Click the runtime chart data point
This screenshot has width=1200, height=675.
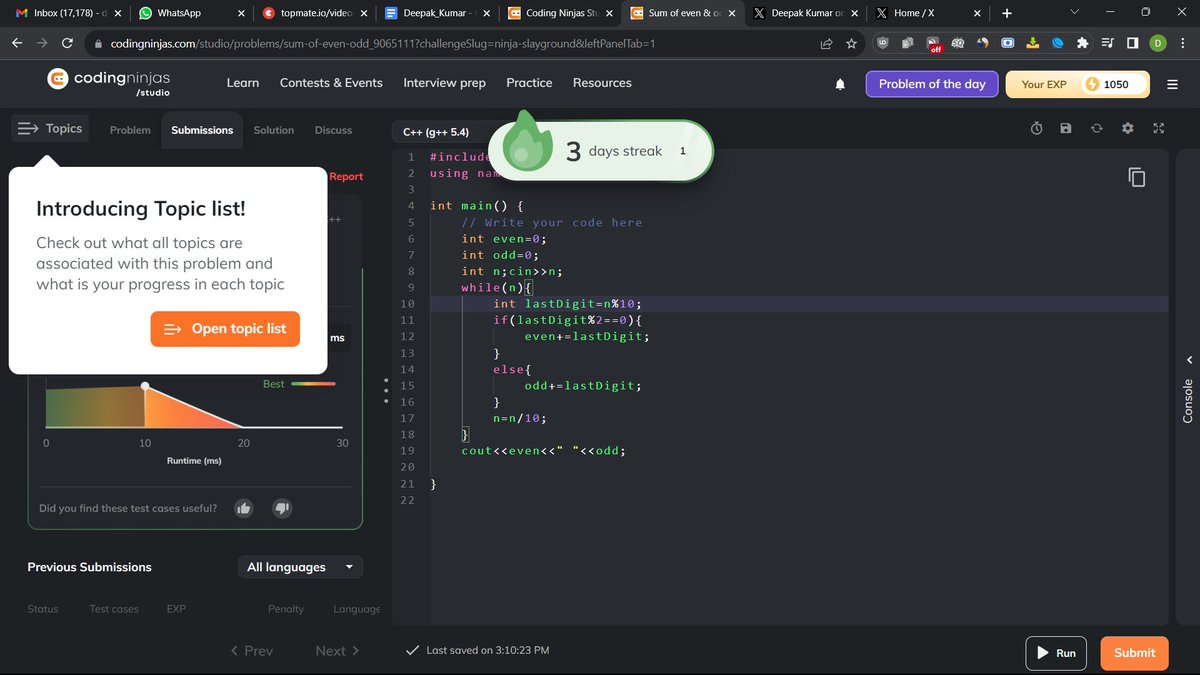tap(145, 386)
